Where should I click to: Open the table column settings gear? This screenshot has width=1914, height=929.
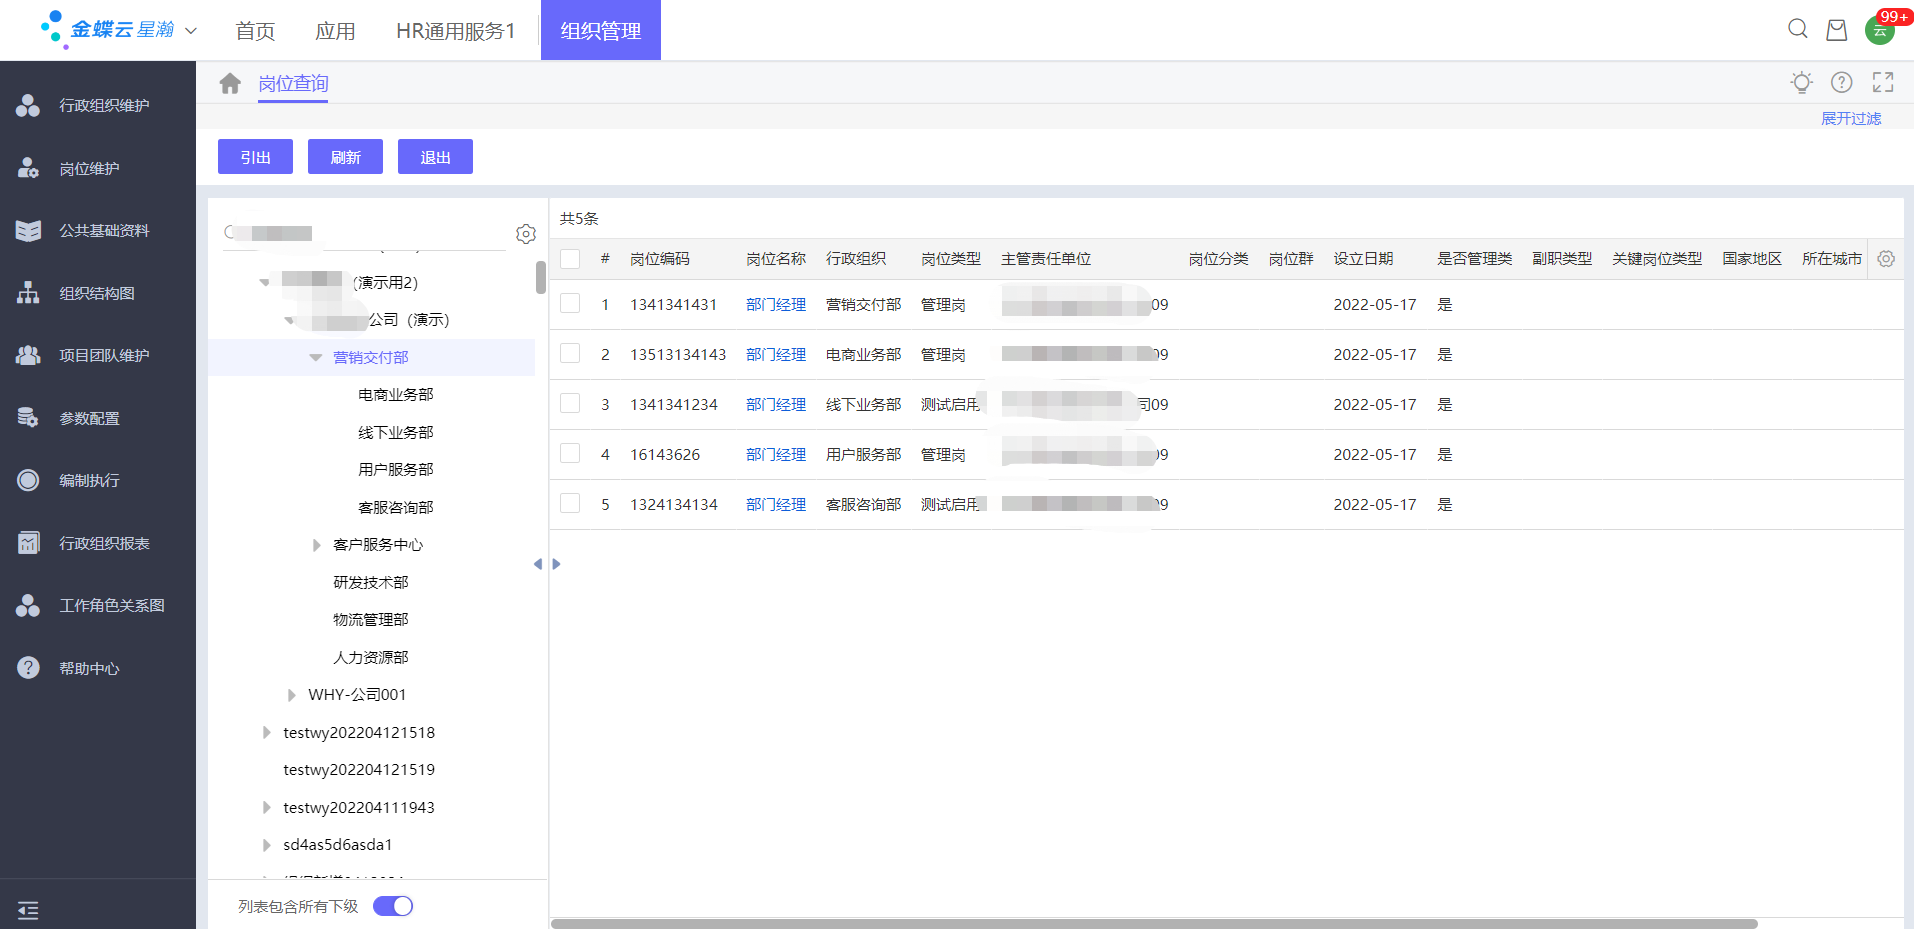[1886, 259]
